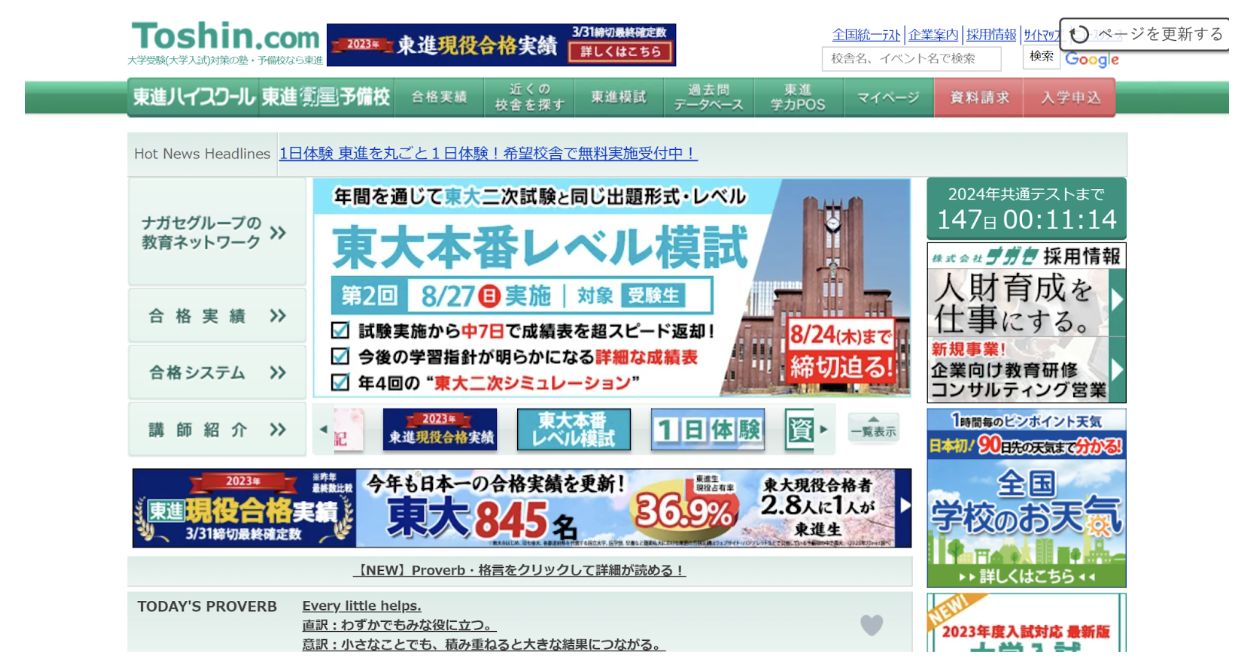1252x664 pixels.
Task: Expand ナガセグループの教育ネットワーク sidebar item
Action: click(217, 232)
